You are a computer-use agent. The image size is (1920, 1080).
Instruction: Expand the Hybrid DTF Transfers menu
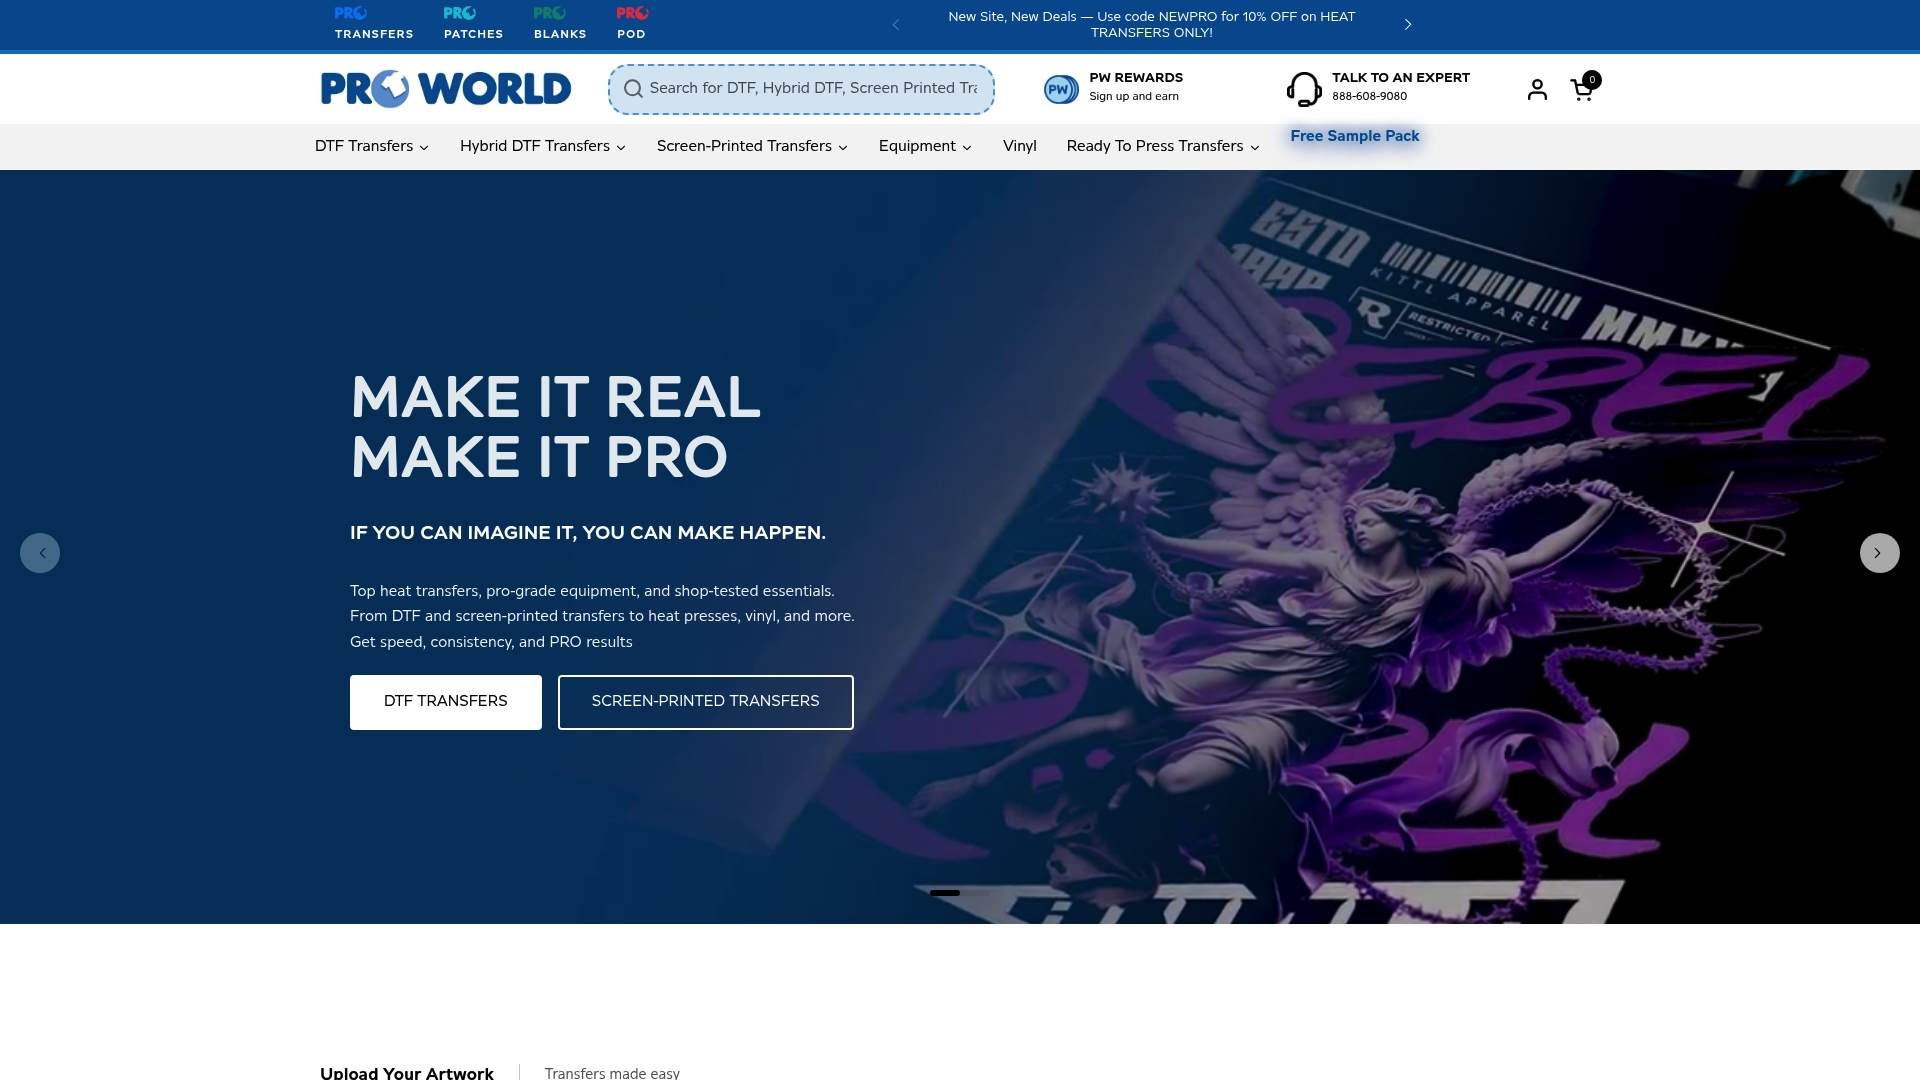pyautogui.click(x=543, y=146)
